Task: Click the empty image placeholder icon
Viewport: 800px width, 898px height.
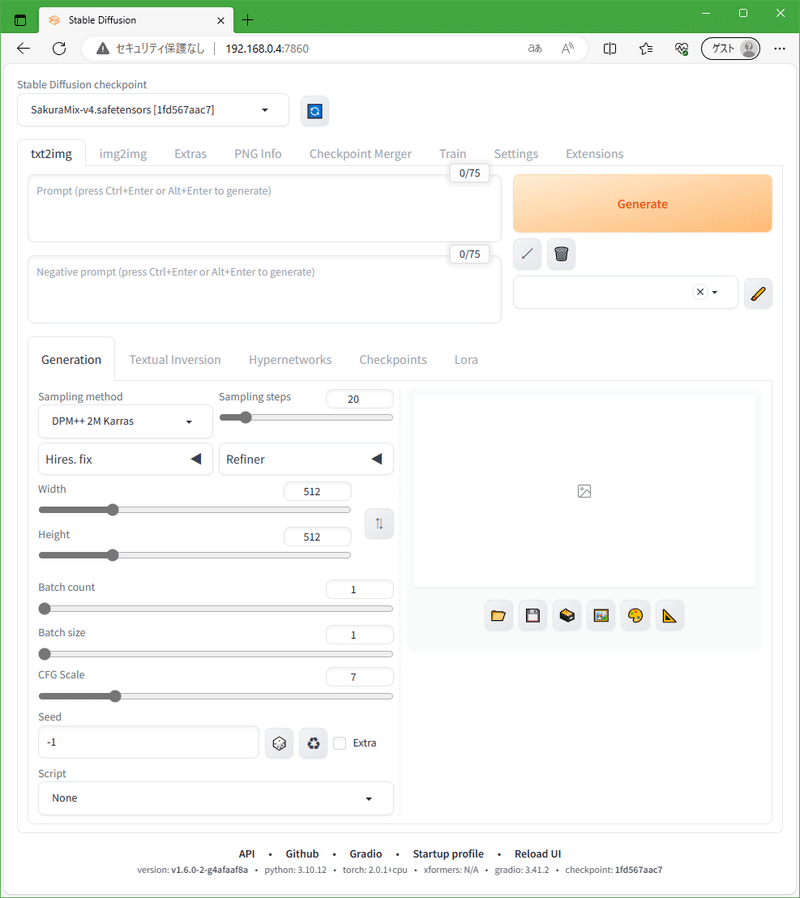Action: tap(584, 491)
